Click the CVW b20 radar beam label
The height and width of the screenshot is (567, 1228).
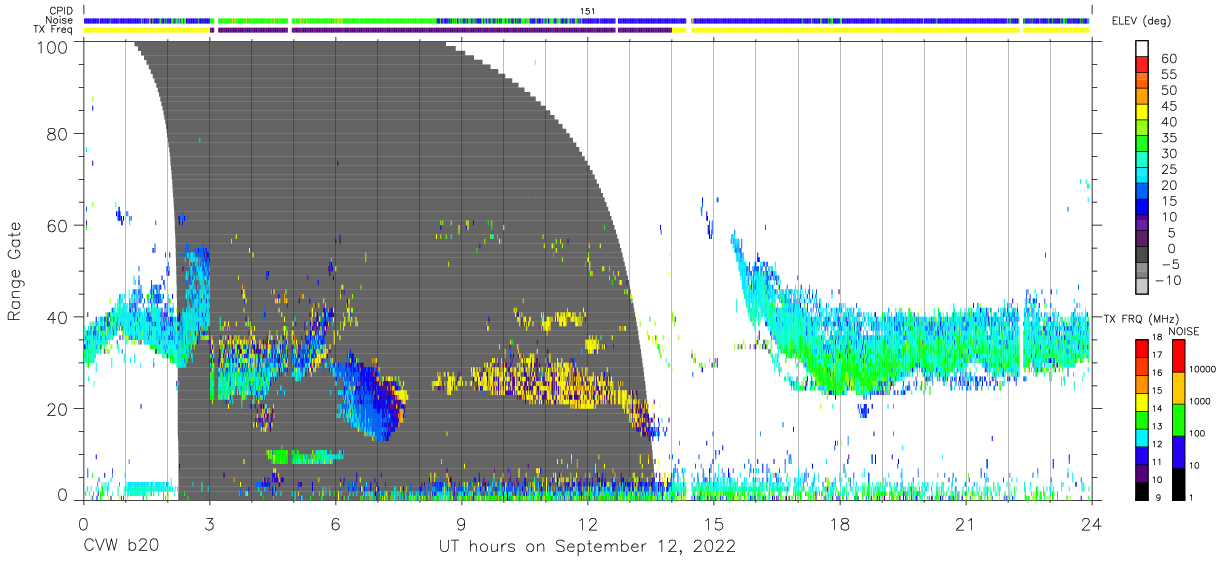[x=120, y=547]
